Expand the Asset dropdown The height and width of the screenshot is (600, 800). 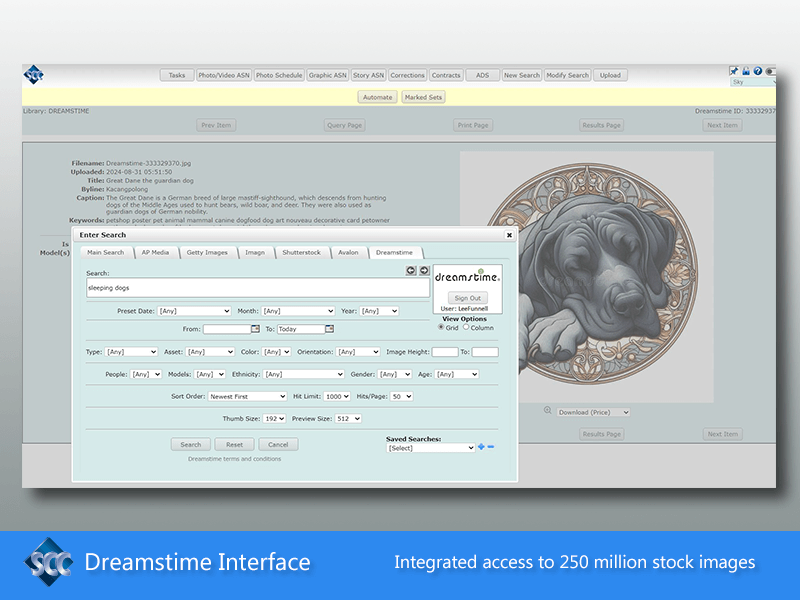[210, 352]
